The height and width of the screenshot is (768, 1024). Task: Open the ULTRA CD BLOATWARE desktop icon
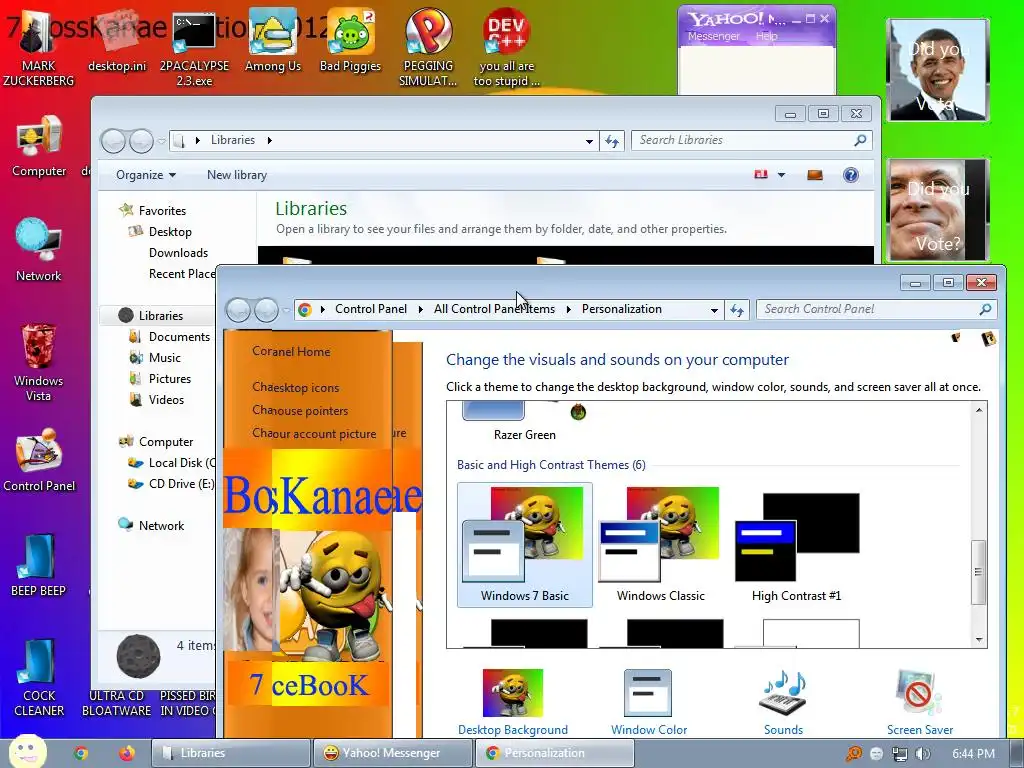(116, 703)
